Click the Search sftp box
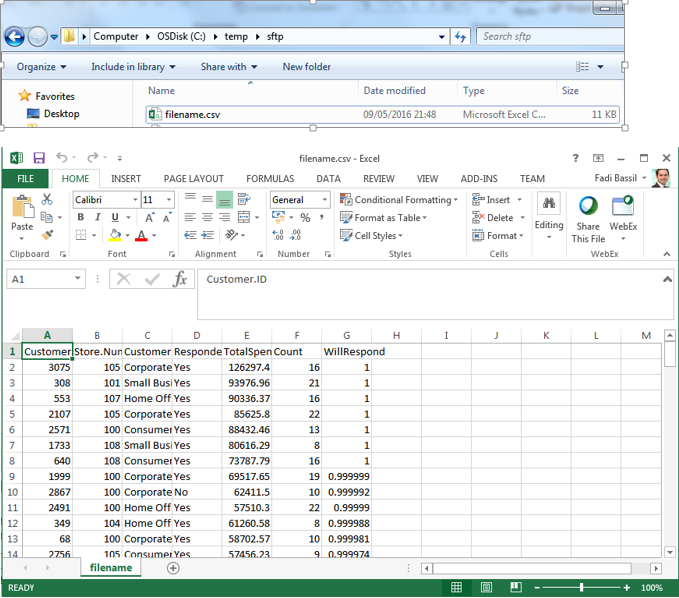Screen dimensions: 679x598 coord(551,36)
